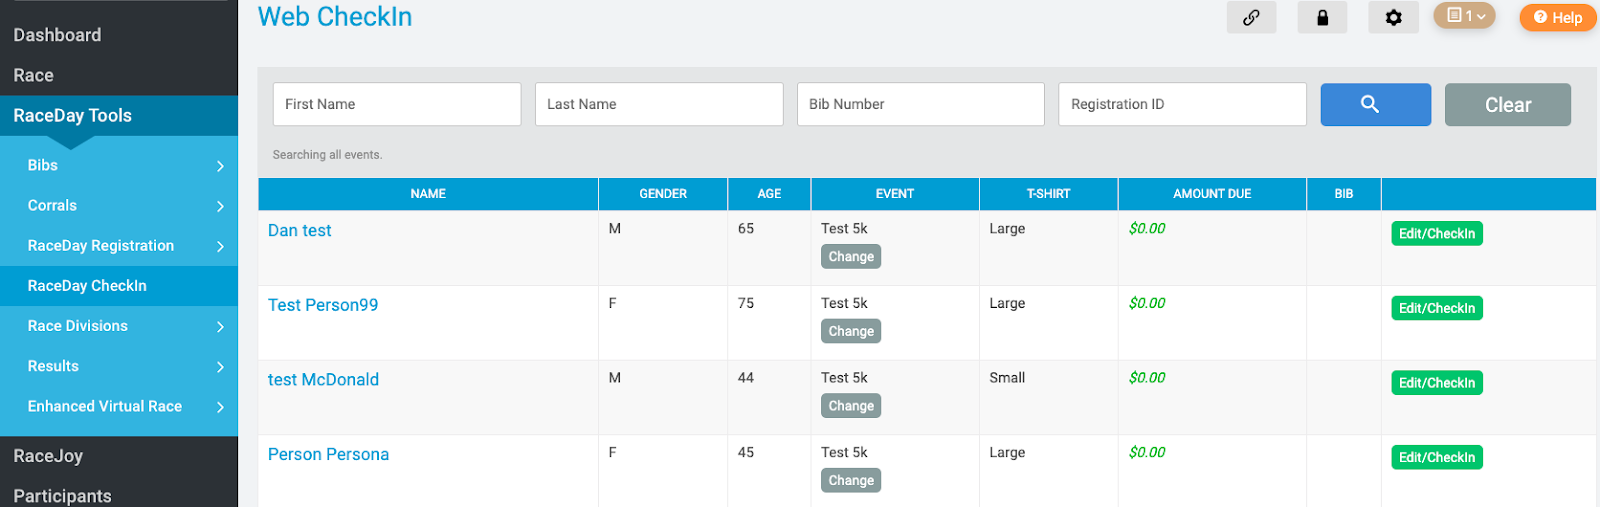Image resolution: width=1600 pixels, height=507 pixels.
Task: Open participant Test Person99
Action: (x=323, y=305)
